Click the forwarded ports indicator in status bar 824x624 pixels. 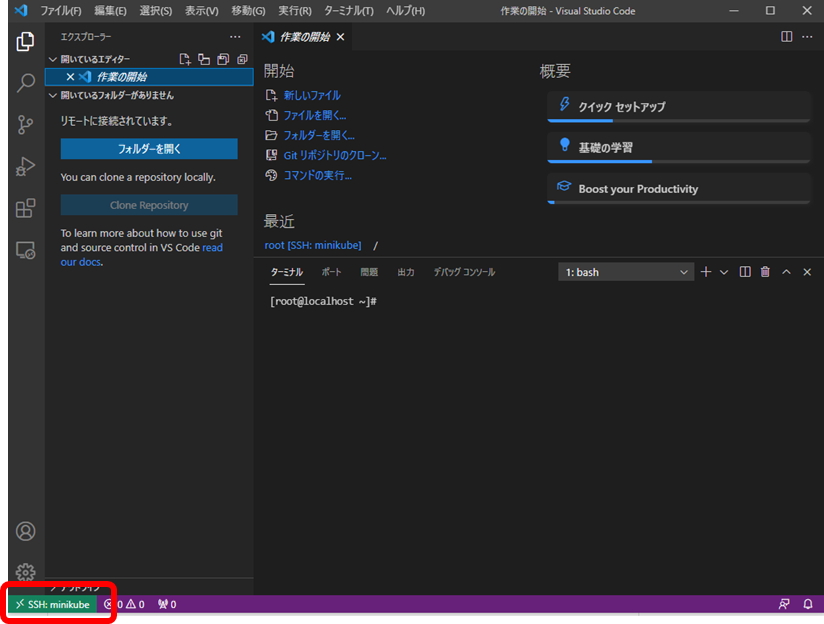pos(167,605)
